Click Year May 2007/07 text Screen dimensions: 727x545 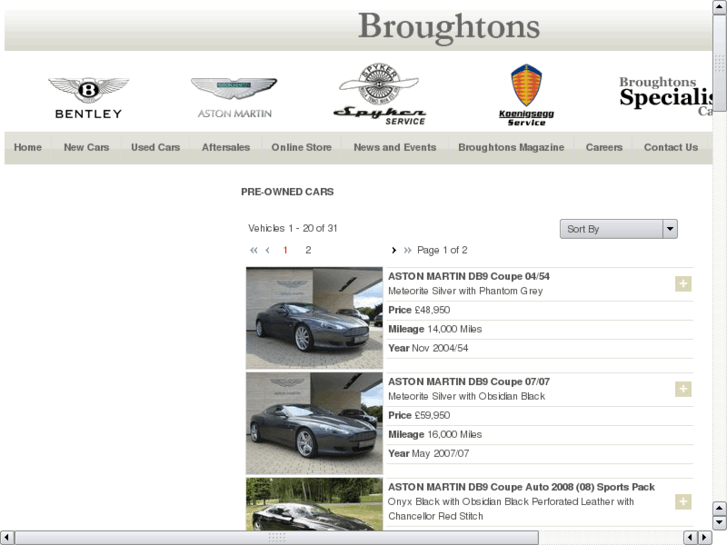pyautogui.click(x=428, y=454)
